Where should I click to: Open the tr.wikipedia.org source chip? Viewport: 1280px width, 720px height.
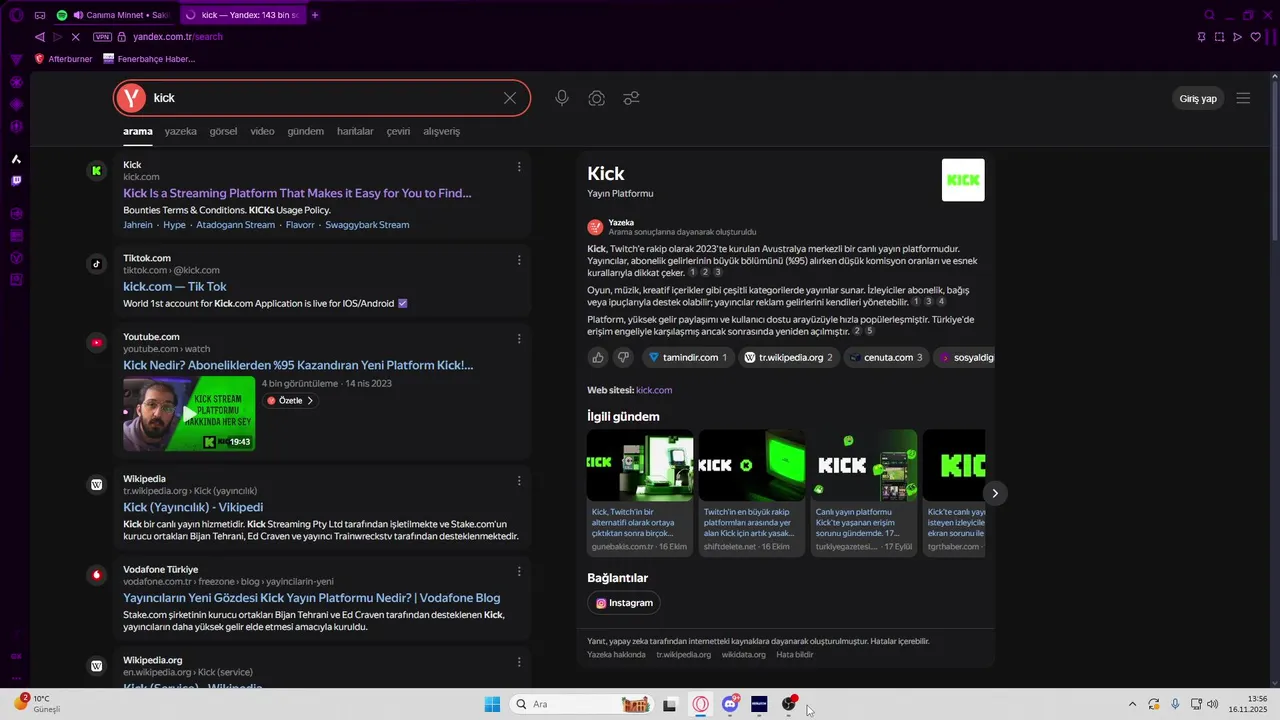788,357
